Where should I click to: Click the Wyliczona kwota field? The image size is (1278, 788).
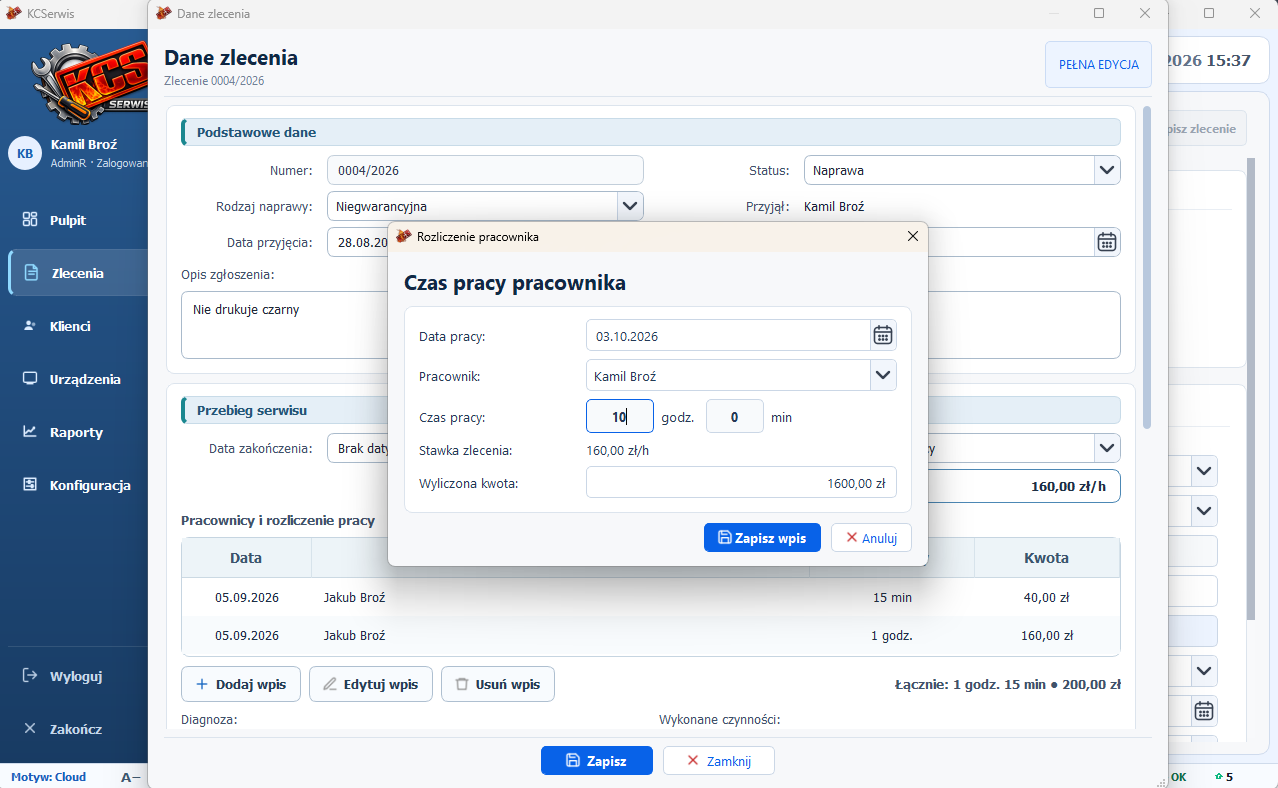(741, 482)
